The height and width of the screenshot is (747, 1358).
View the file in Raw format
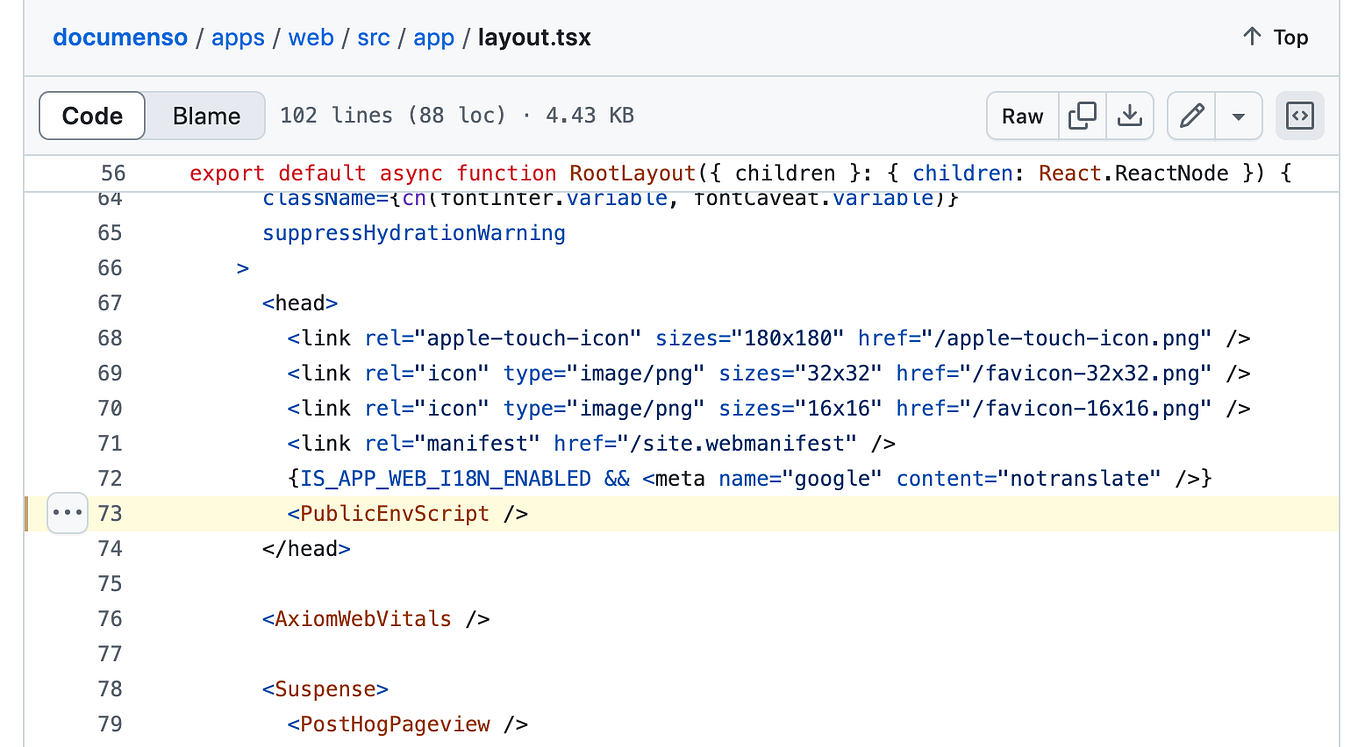(x=1022, y=115)
